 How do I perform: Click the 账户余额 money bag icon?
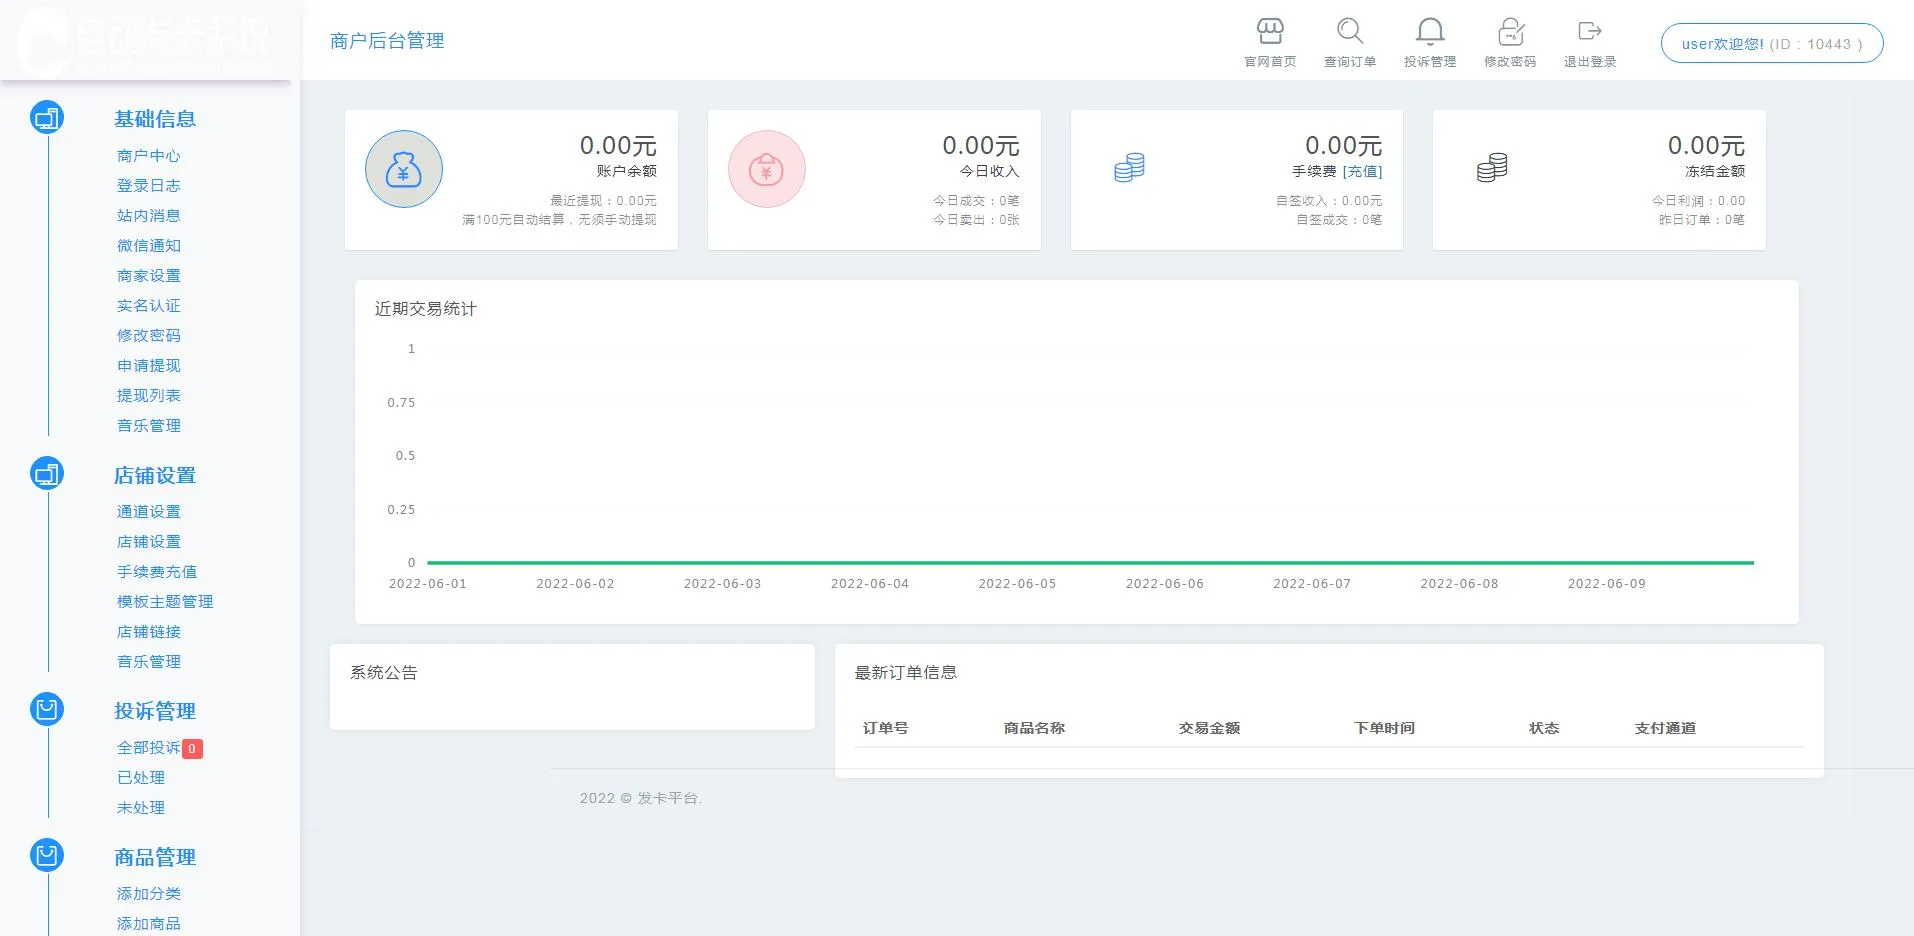click(x=404, y=169)
